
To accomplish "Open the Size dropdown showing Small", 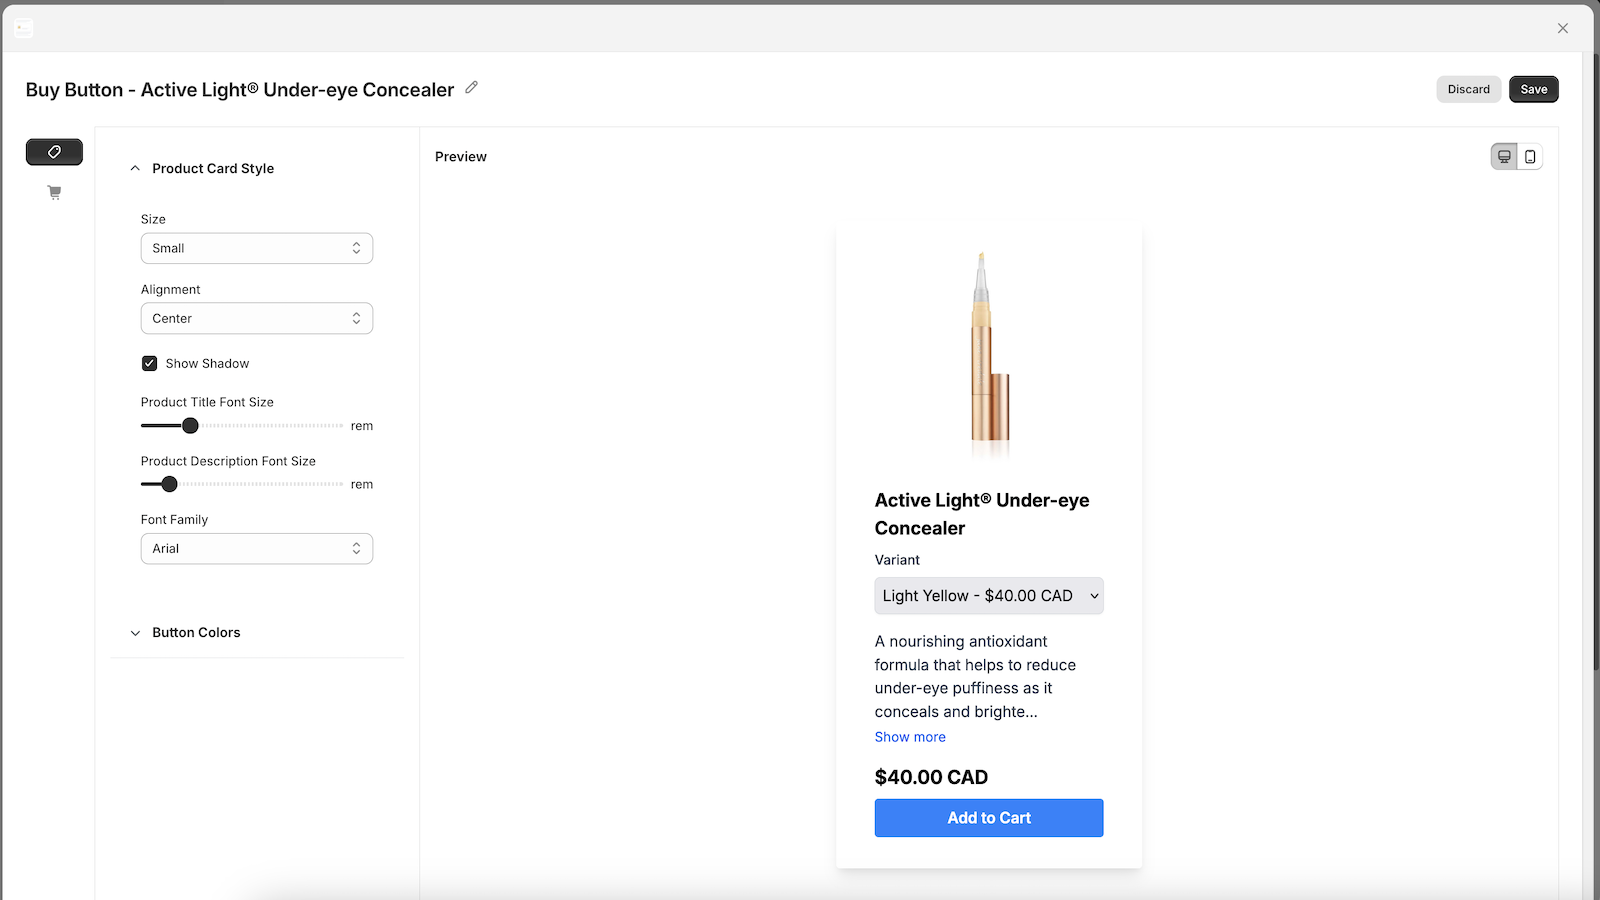I will coord(256,248).
